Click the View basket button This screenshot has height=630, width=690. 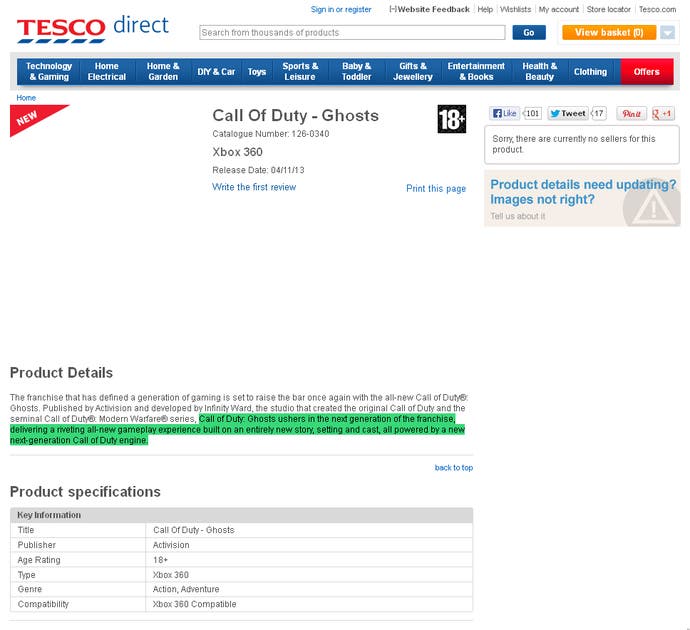pos(609,33)
